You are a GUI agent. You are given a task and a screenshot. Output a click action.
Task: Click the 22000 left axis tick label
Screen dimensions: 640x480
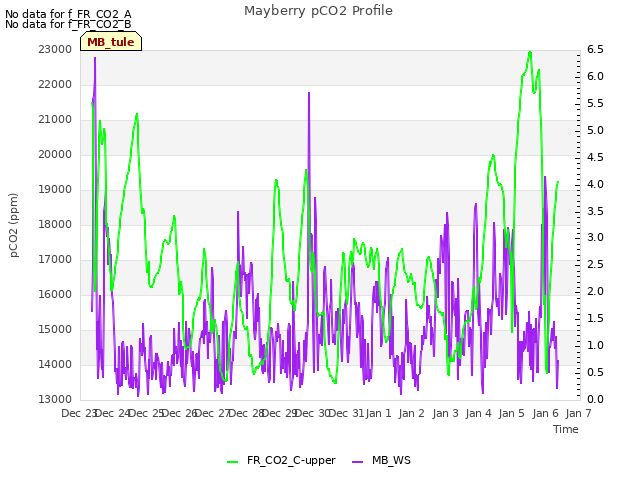tap(55, 84)
